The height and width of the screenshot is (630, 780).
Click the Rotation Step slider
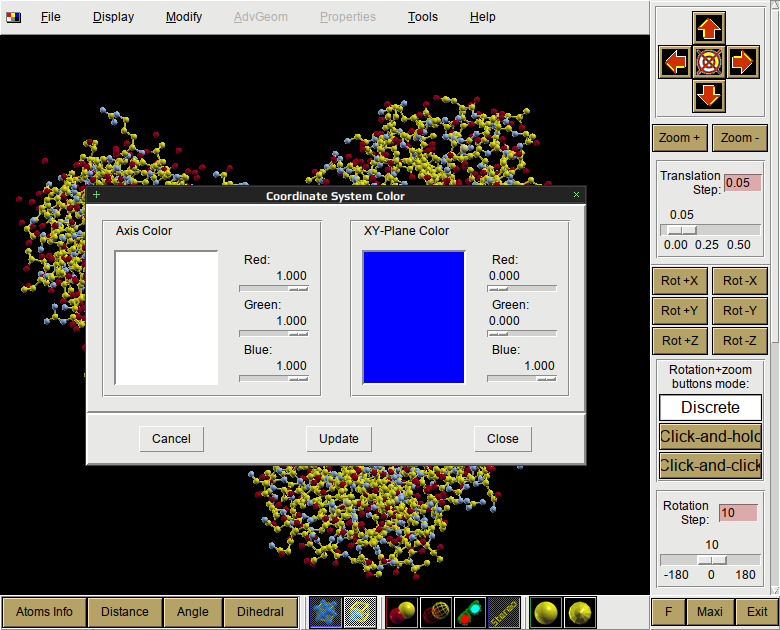[710, 560]
